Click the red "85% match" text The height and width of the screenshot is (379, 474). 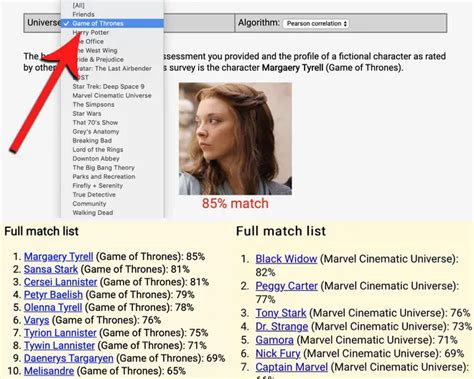point(235,203)
